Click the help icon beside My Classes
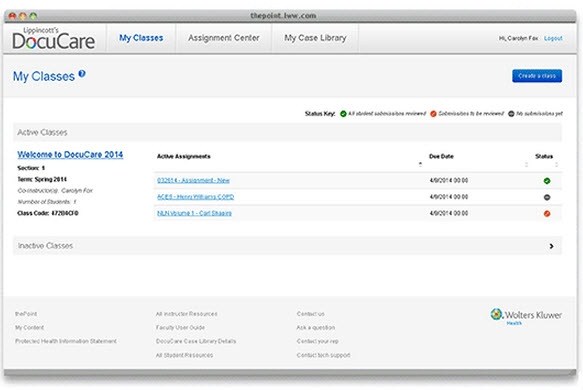Image resolution: width=583 pixels, height=390 pixels. [x=82, y=74]
